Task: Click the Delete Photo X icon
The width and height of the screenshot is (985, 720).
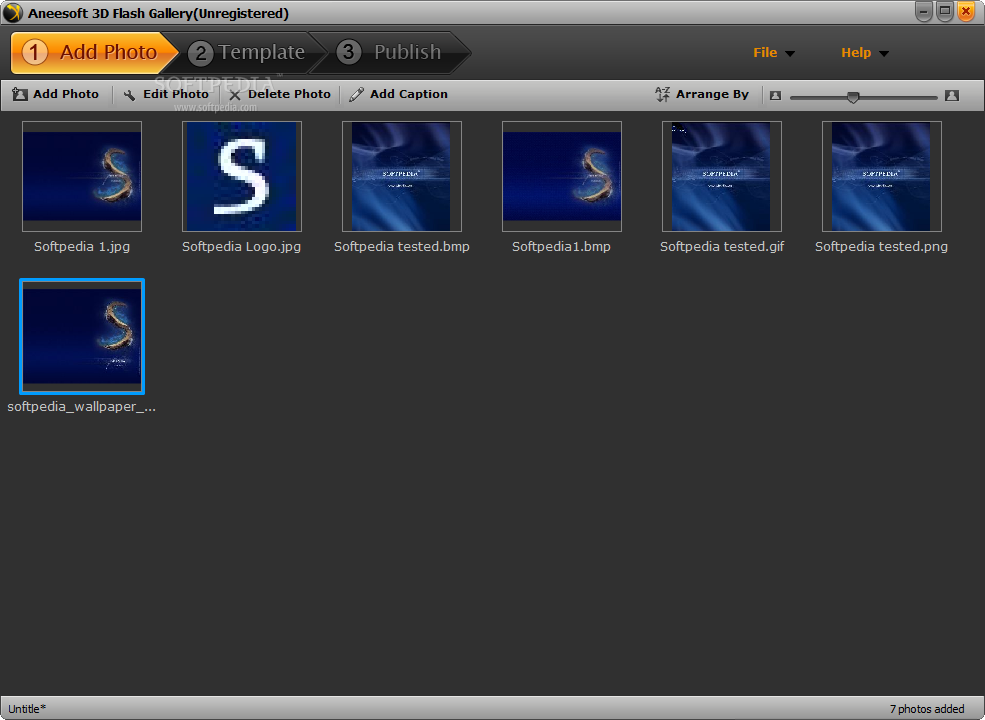Action: (235, 95)
